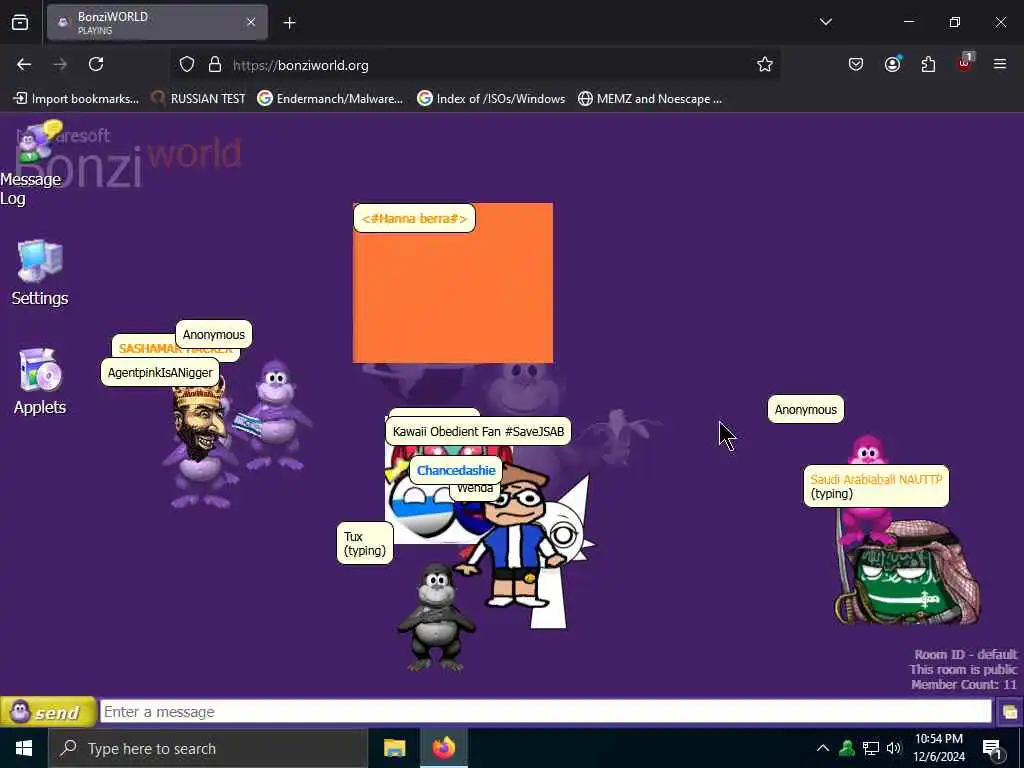Image resolution: width=1024 pixels, height=768 pixels.
Task: Open the network tray icon
Action: pyautogui.click(x=871, y=748)
